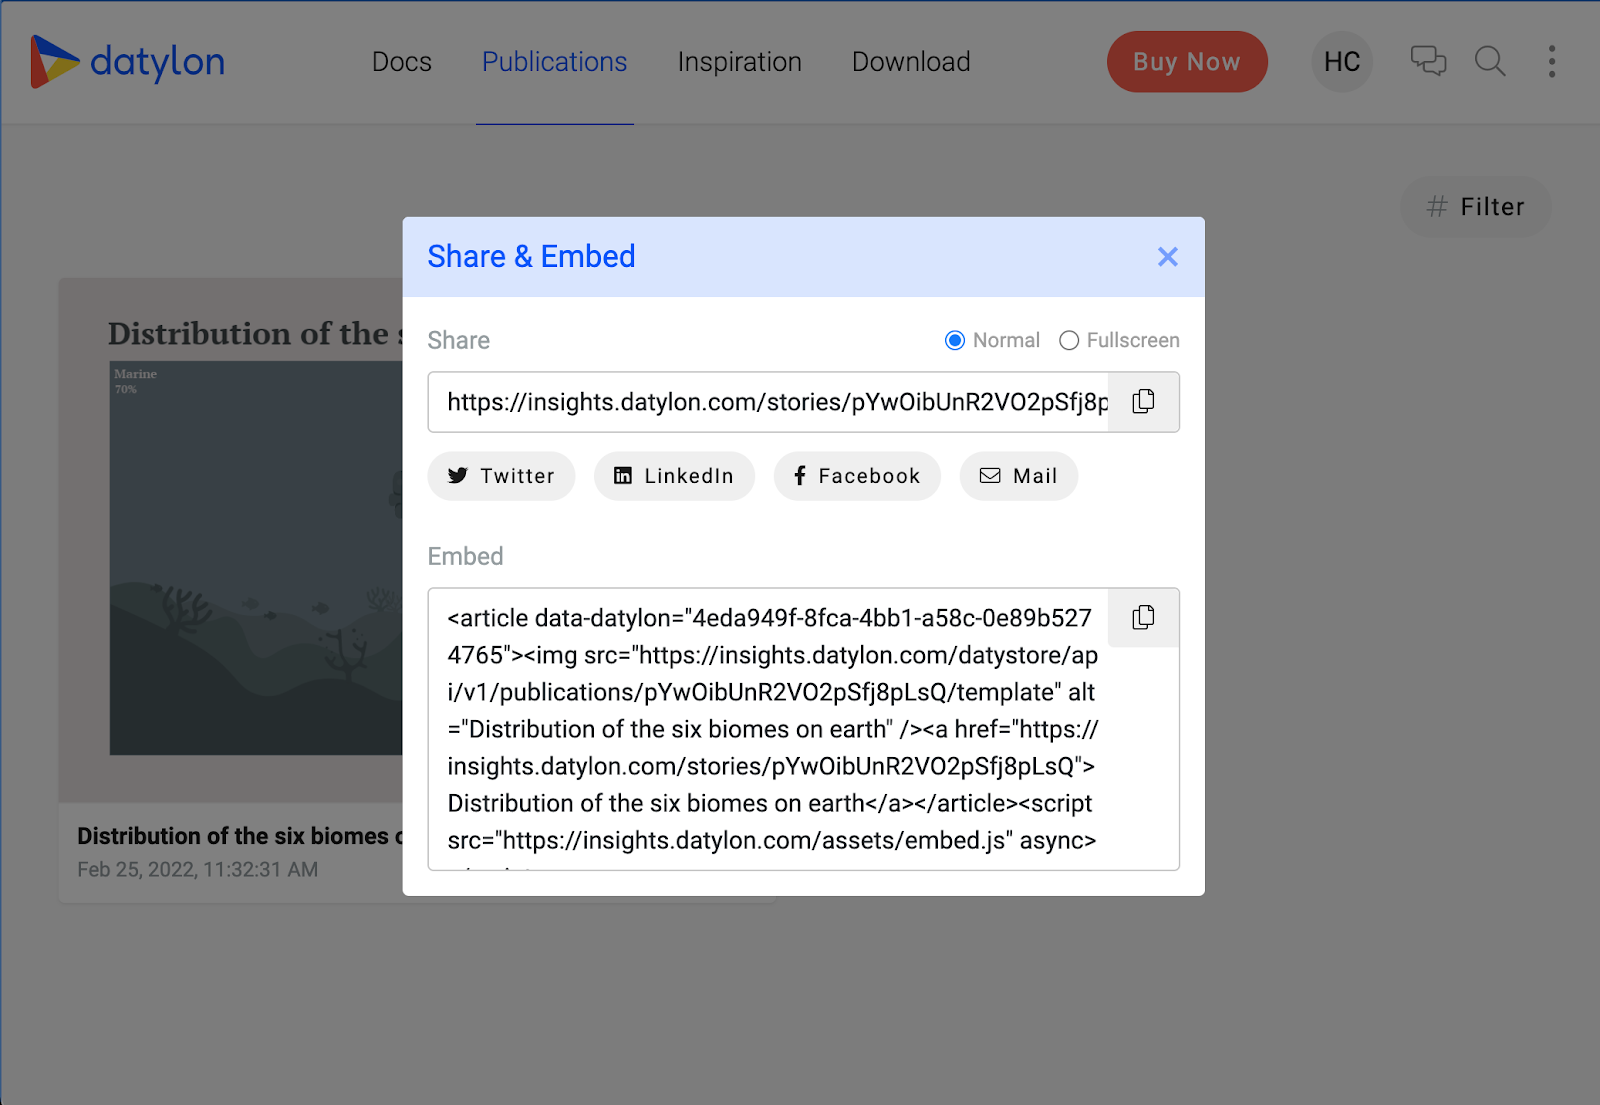
Task: Click the Buy Now button
Action: coord(1187,62)
